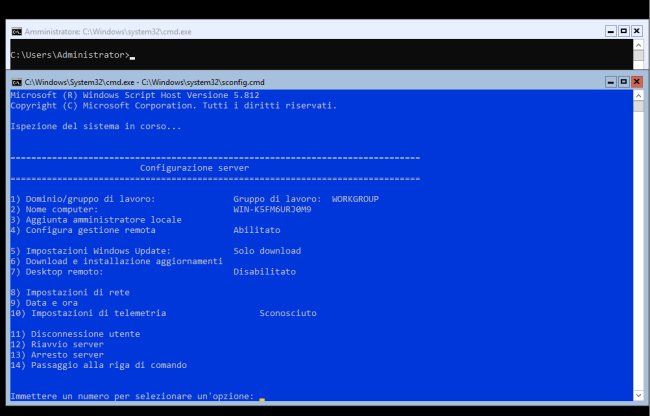Click the 'Abilitato' status value
This screenshot has height=416, width=650.
(x=257, y=230)
